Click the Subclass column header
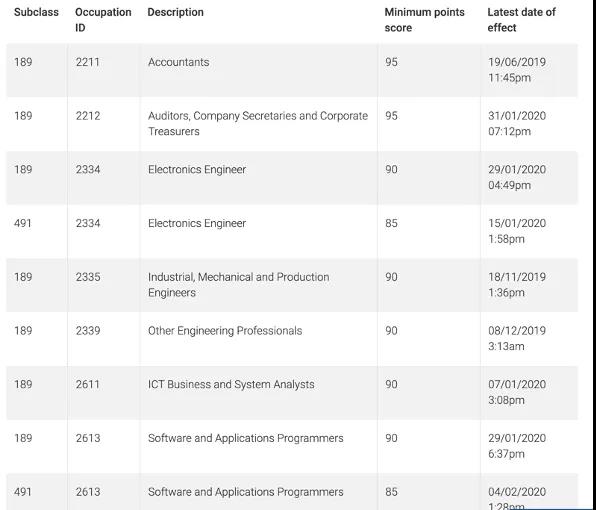596x510 pixels. coord(36,12)
